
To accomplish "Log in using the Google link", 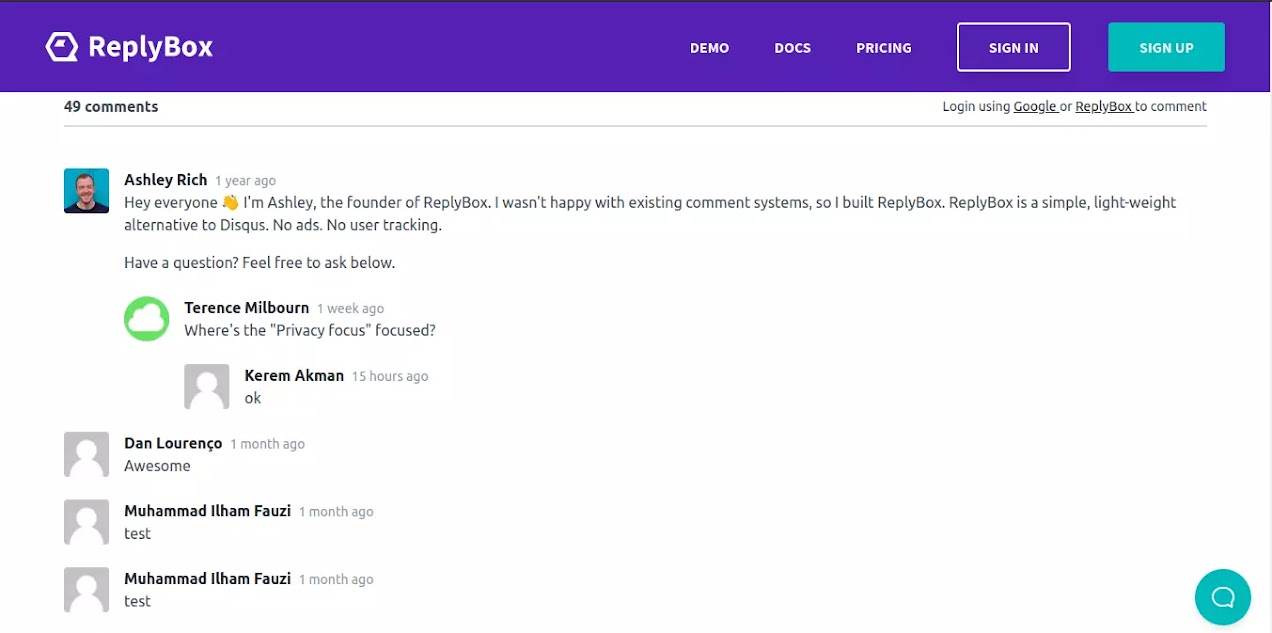I will click(1035, 106).
